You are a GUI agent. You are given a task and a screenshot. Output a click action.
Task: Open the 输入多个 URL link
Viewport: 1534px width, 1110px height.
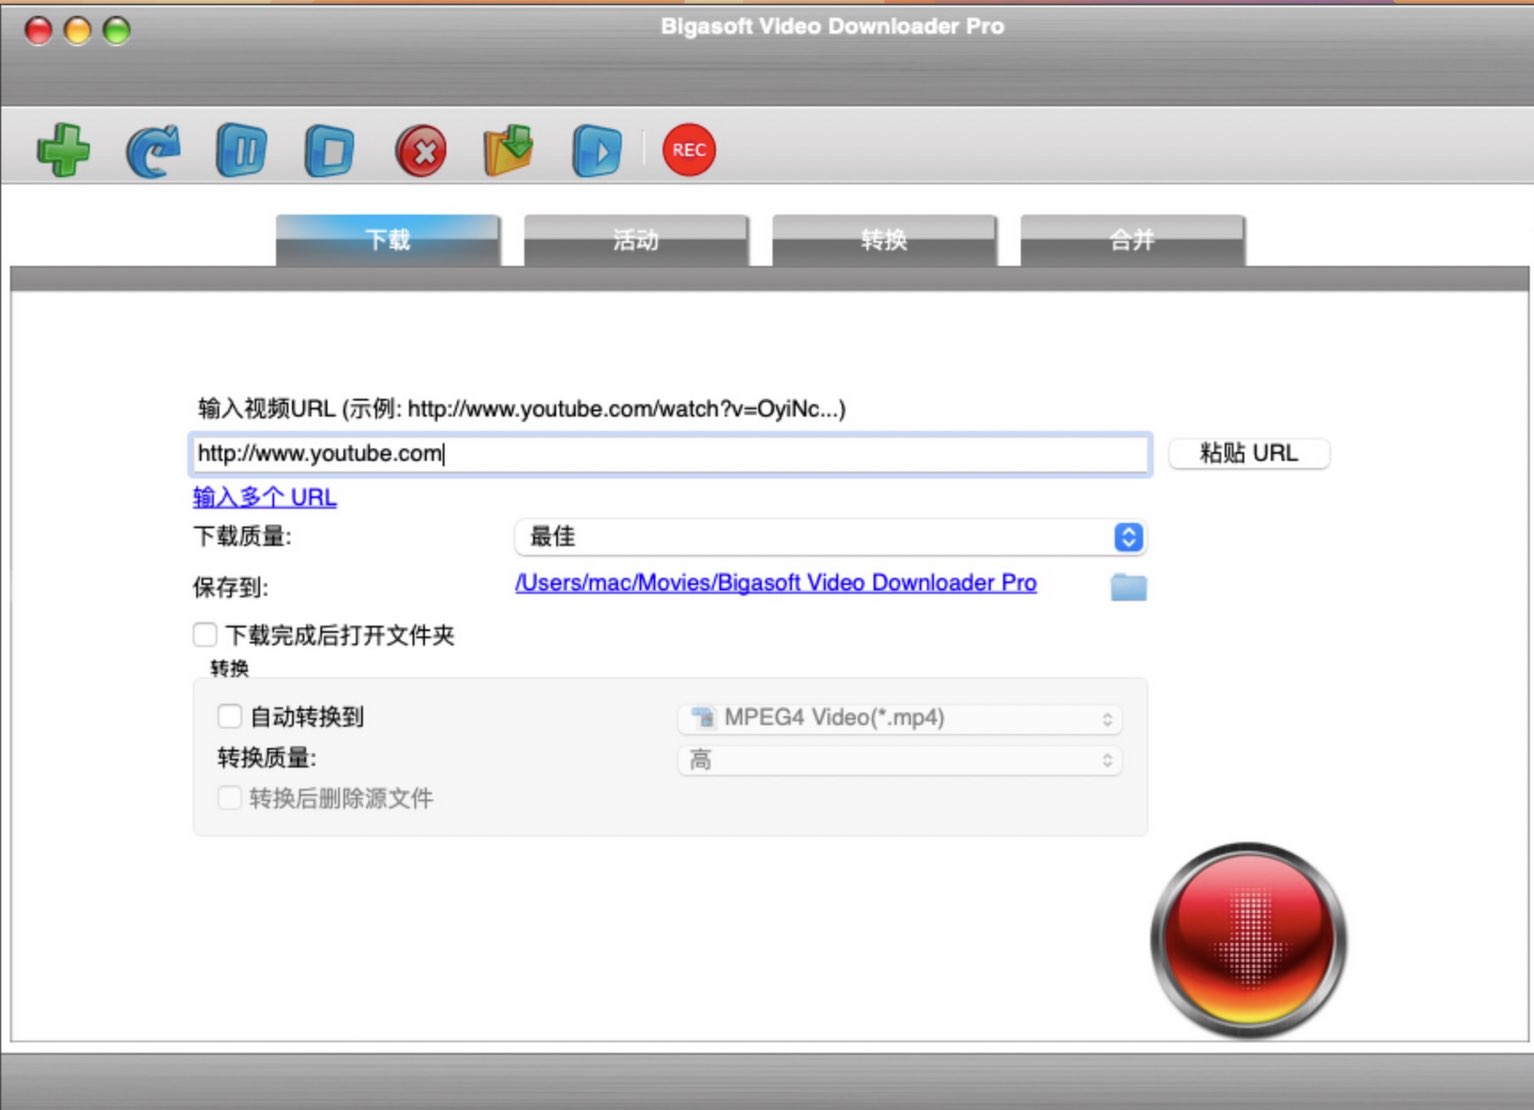[265, 497]
